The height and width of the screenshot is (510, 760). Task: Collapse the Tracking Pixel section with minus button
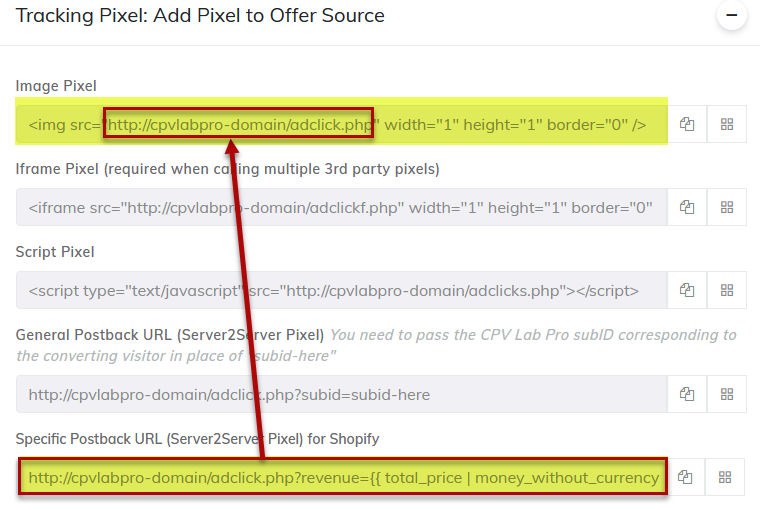point(731,15)
